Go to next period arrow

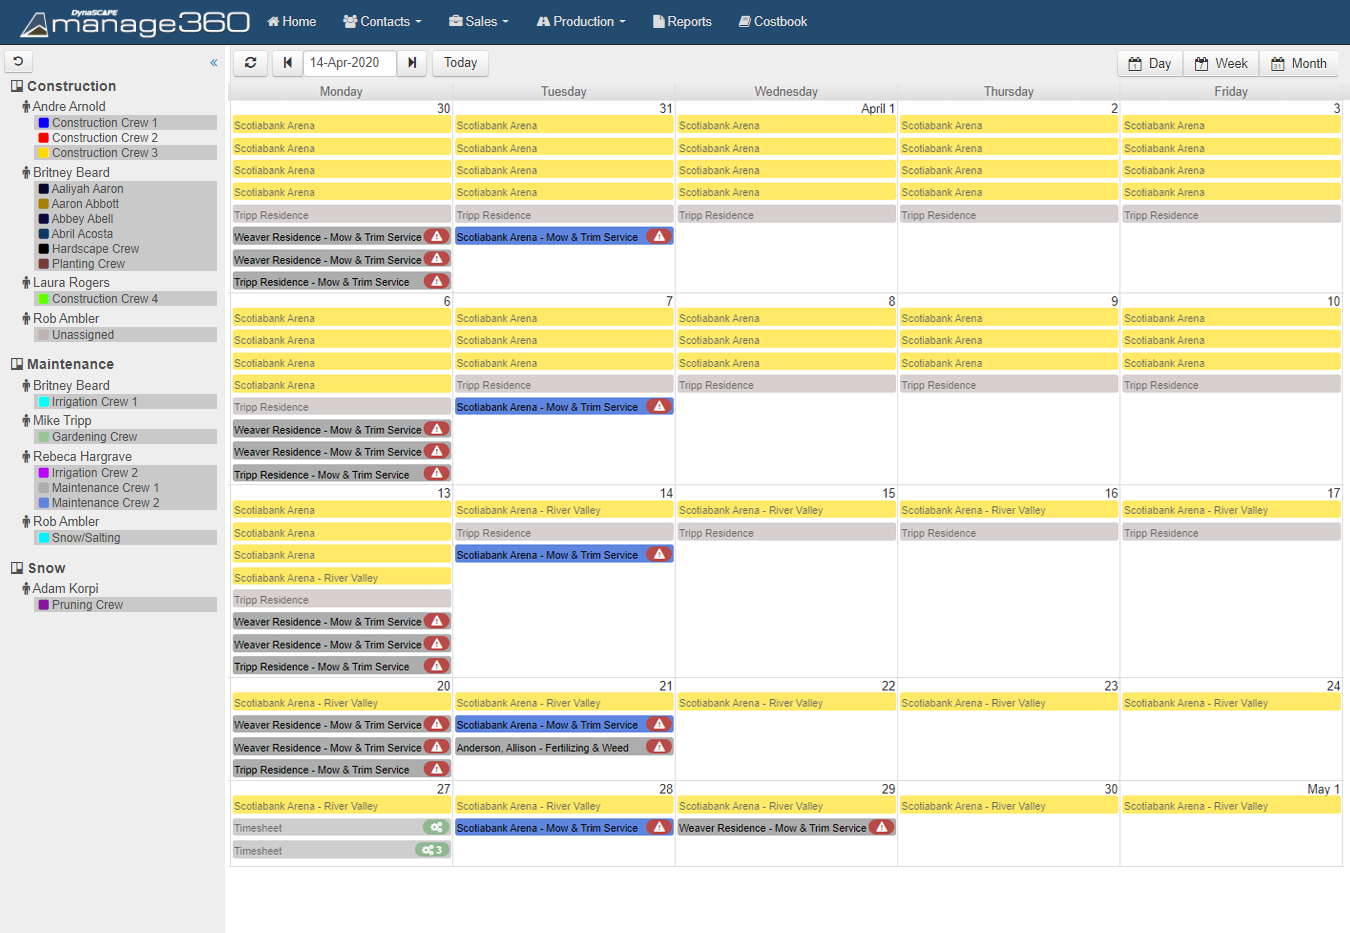[412, 63]
